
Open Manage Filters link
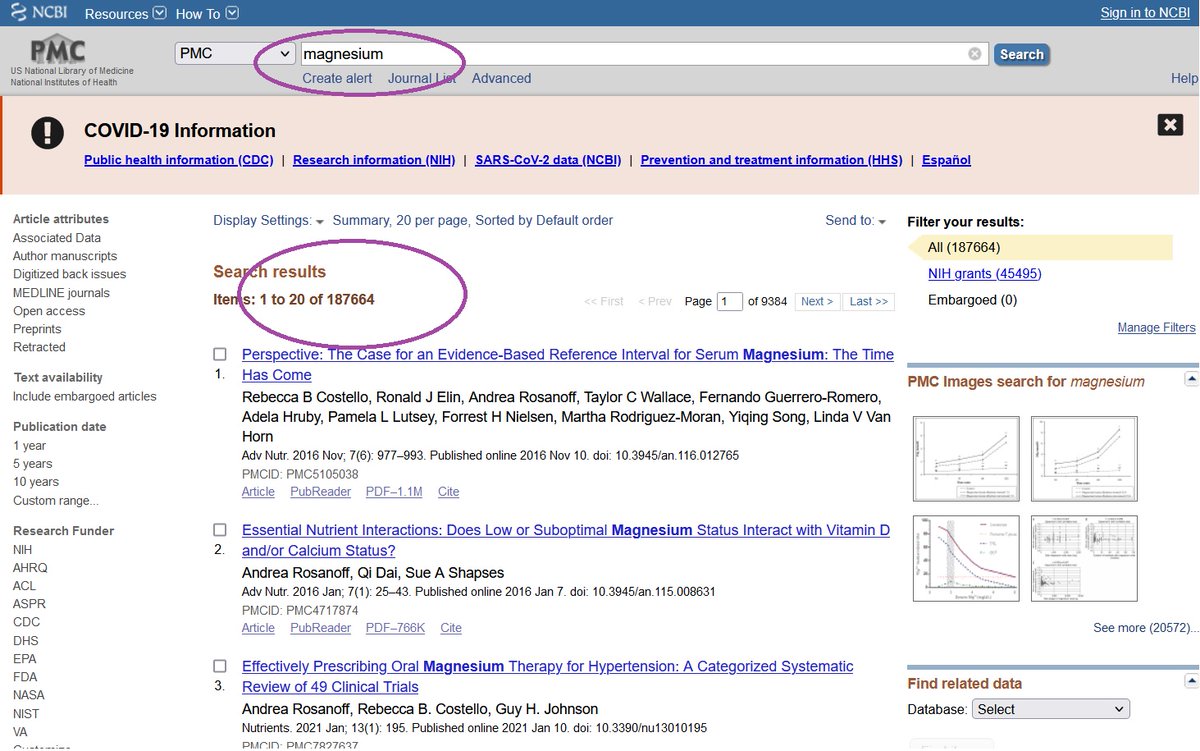[x=1156, y=328]
